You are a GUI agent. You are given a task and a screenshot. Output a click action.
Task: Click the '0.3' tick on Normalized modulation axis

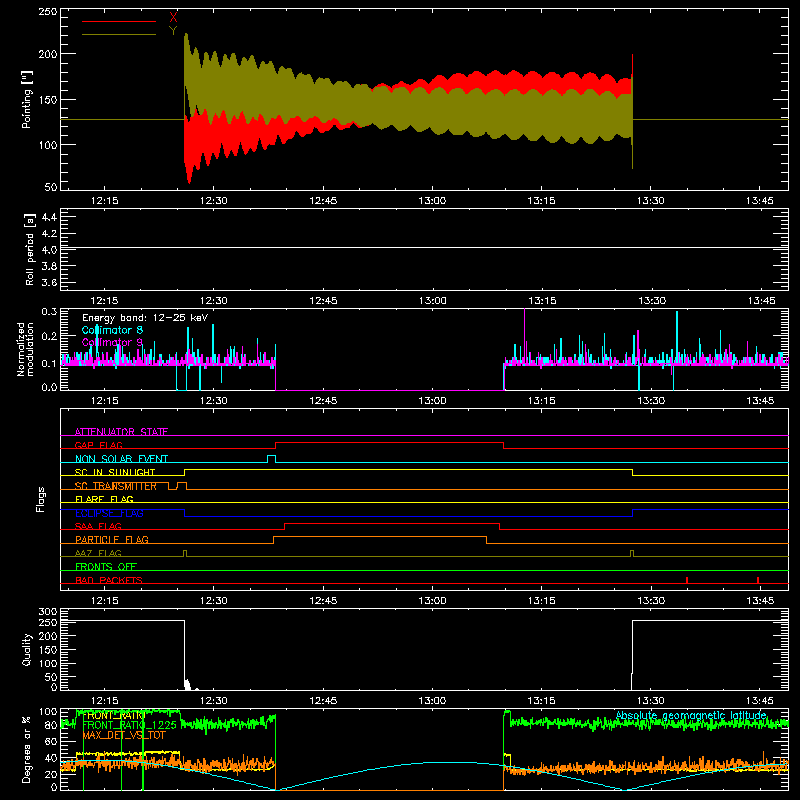49,312
